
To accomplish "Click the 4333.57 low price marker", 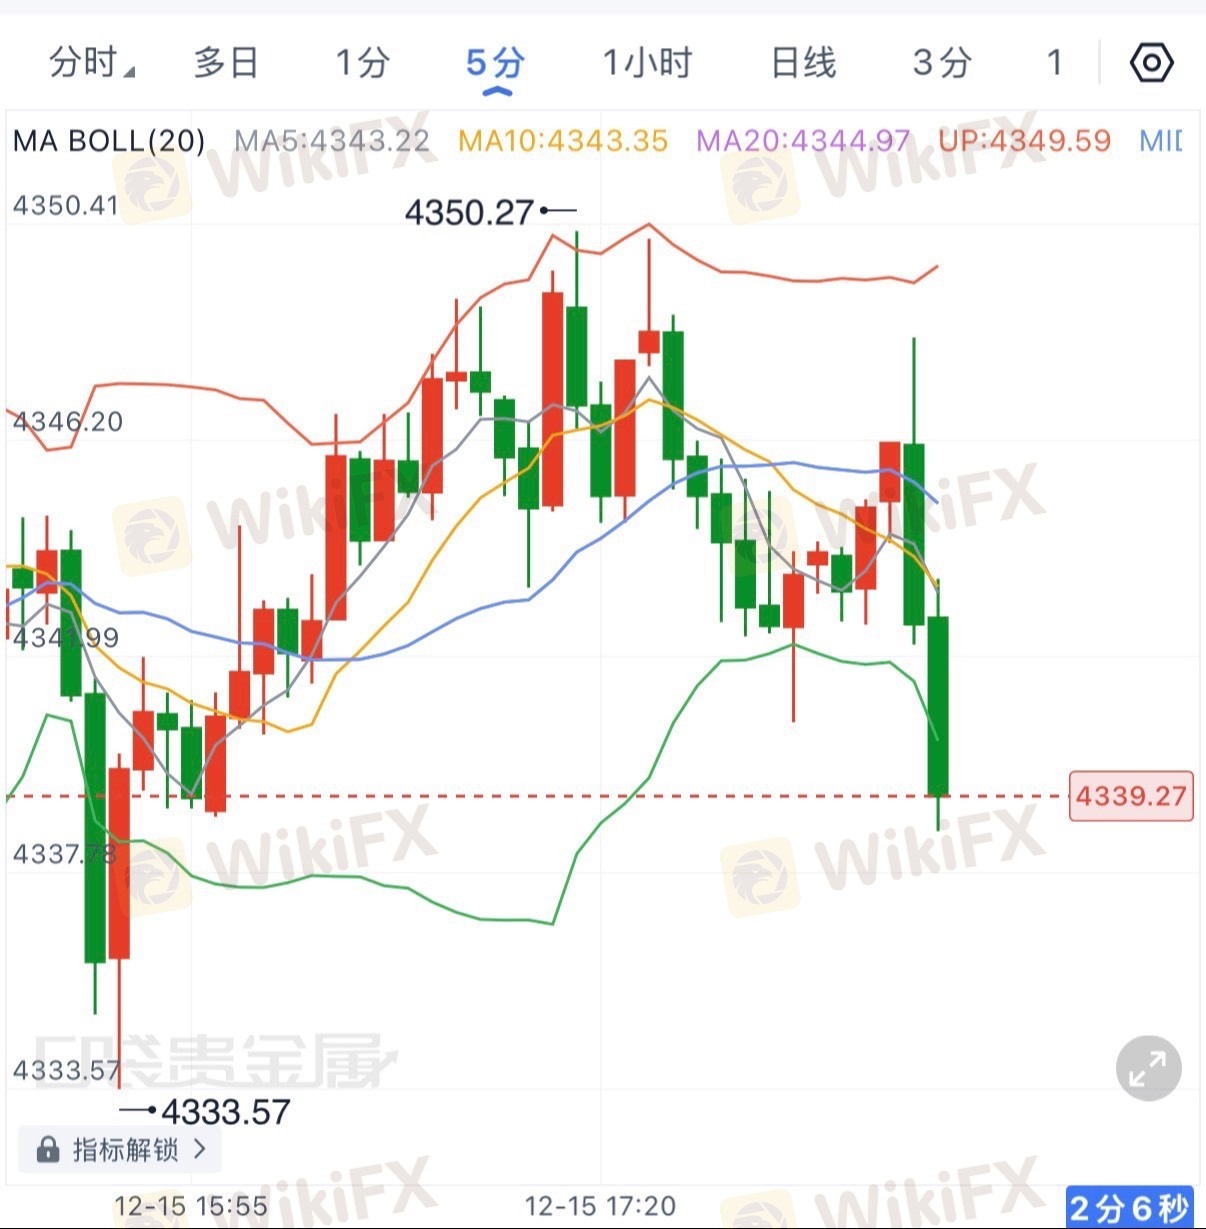I will pyautogui.click(x=225, y=1112).
